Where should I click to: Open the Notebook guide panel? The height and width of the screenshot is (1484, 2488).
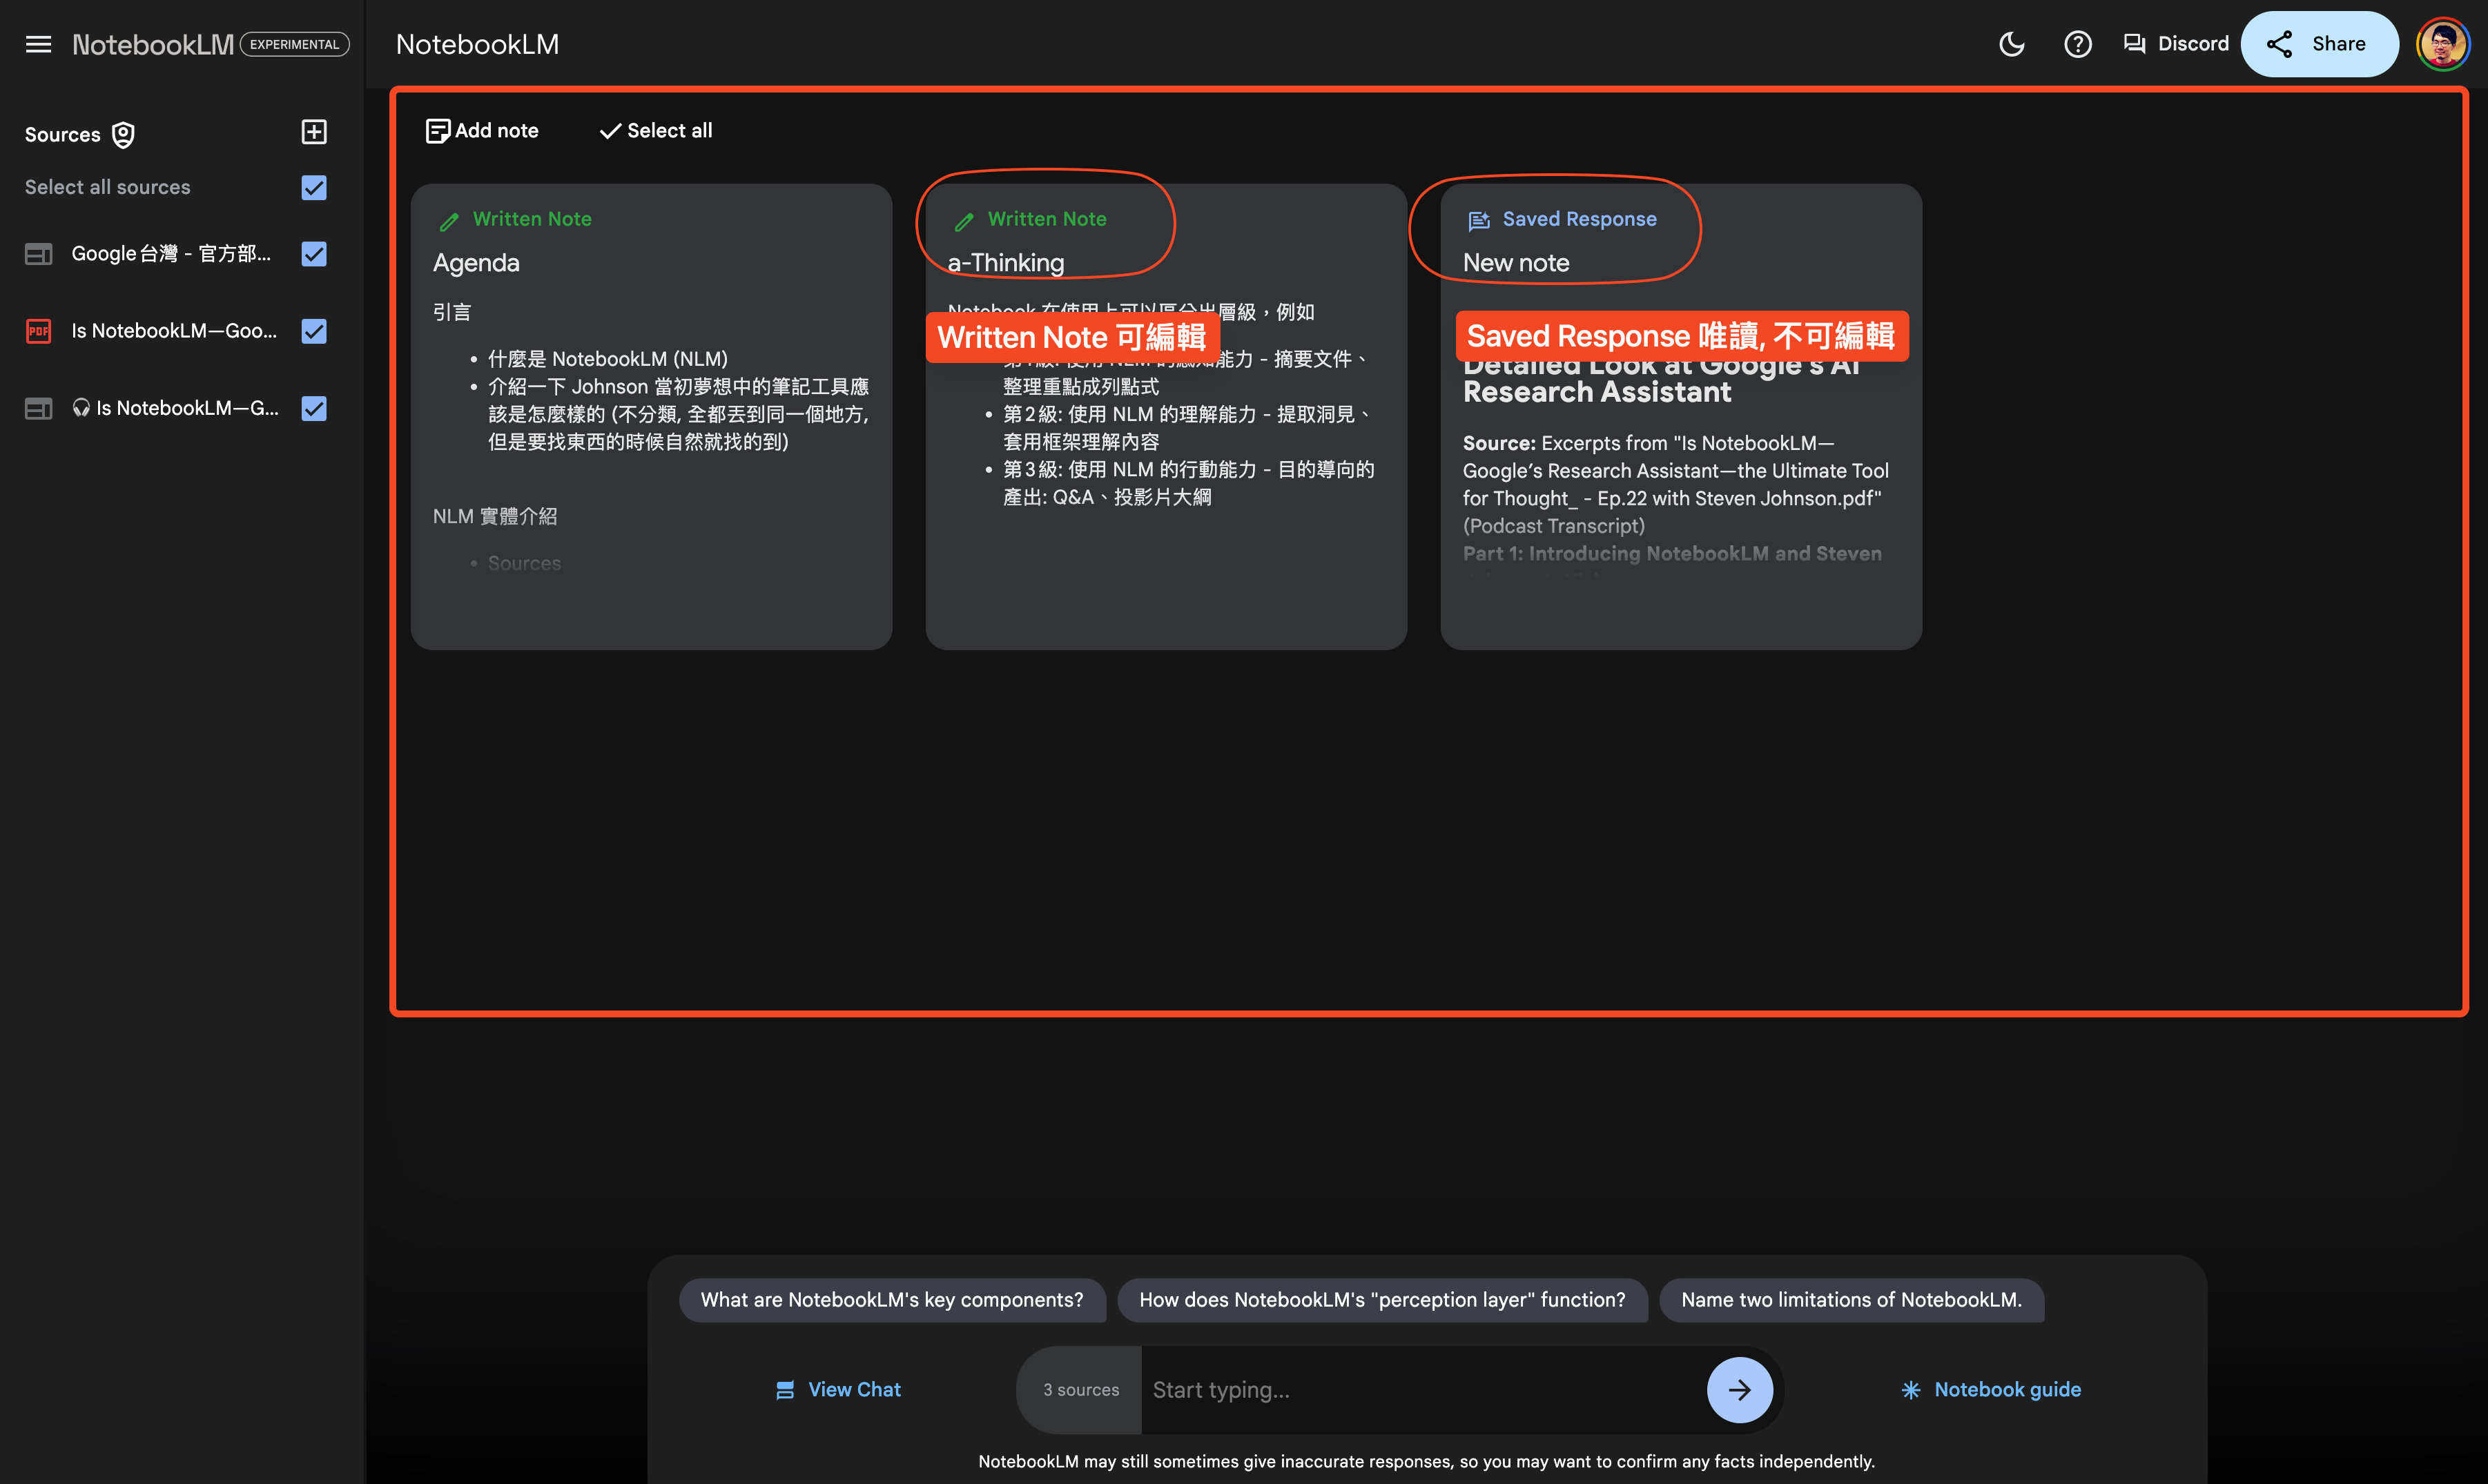click(x=1990, y=1389)
